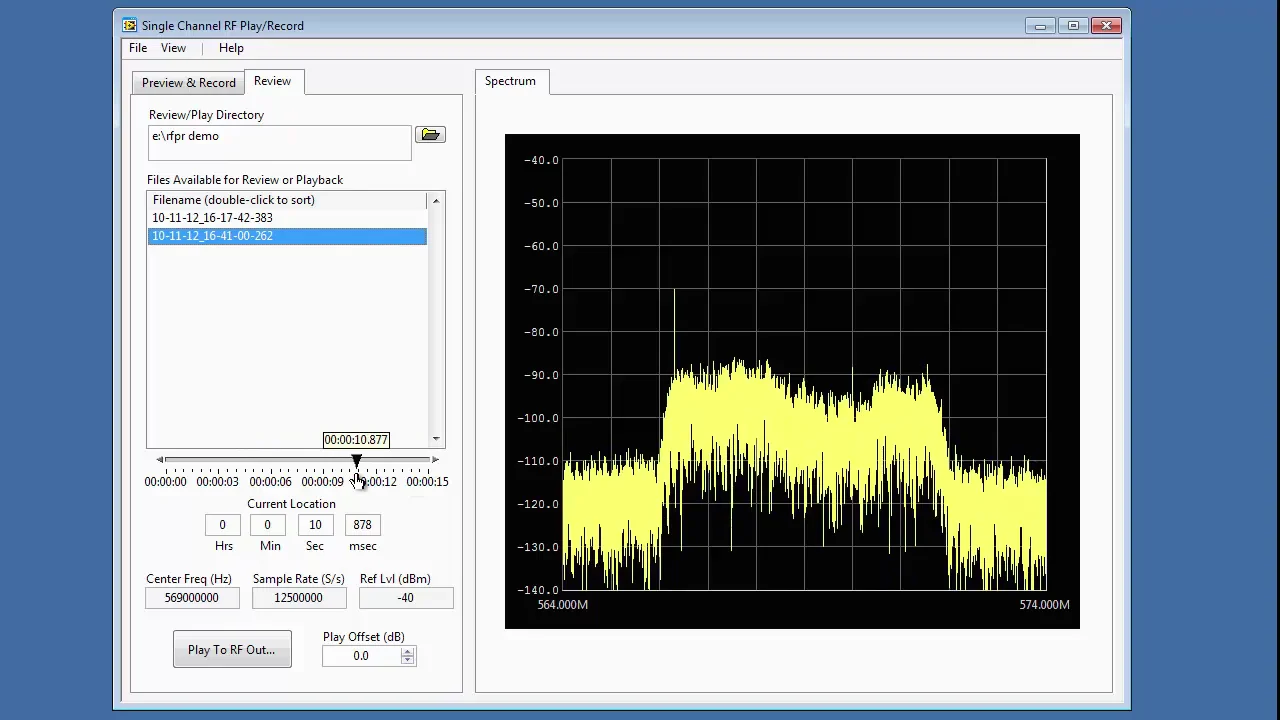Image resolution: width=1280 pixels, height=720 pixels.
Task: Close the RF Play/Record window
Action: pos(1107,26)
